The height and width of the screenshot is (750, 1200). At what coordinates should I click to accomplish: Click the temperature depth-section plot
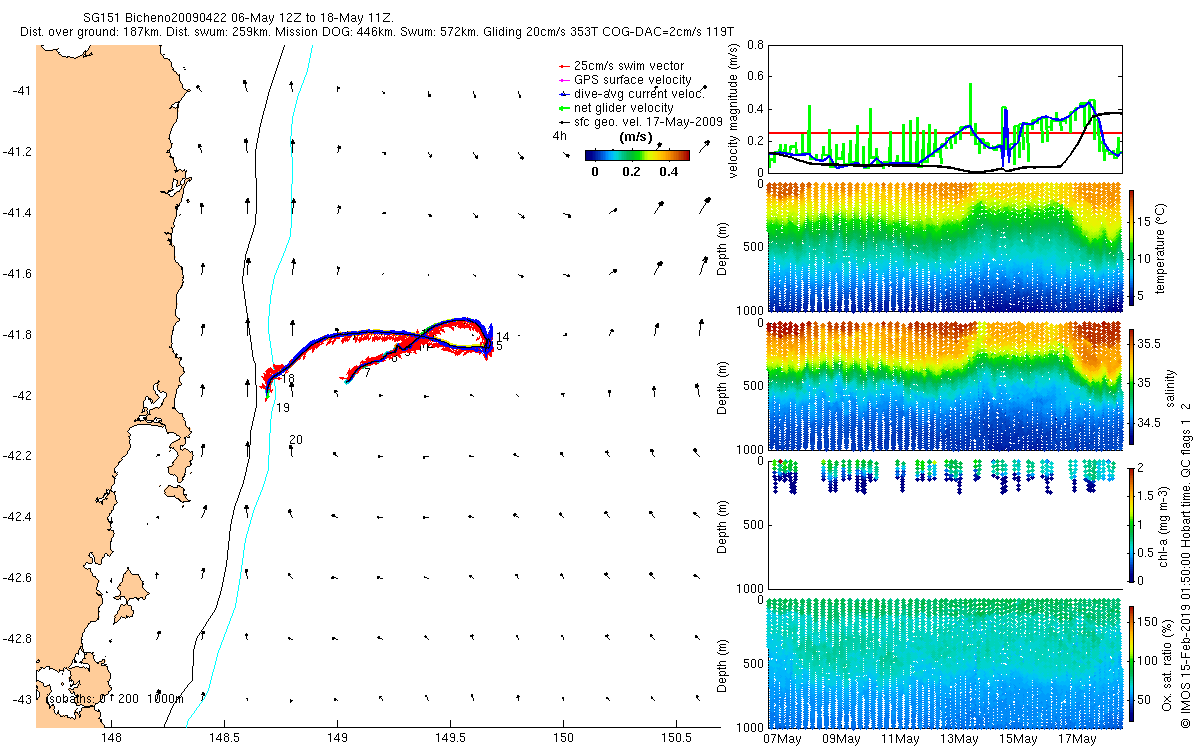pyautogui.click(x=944, y=246)
